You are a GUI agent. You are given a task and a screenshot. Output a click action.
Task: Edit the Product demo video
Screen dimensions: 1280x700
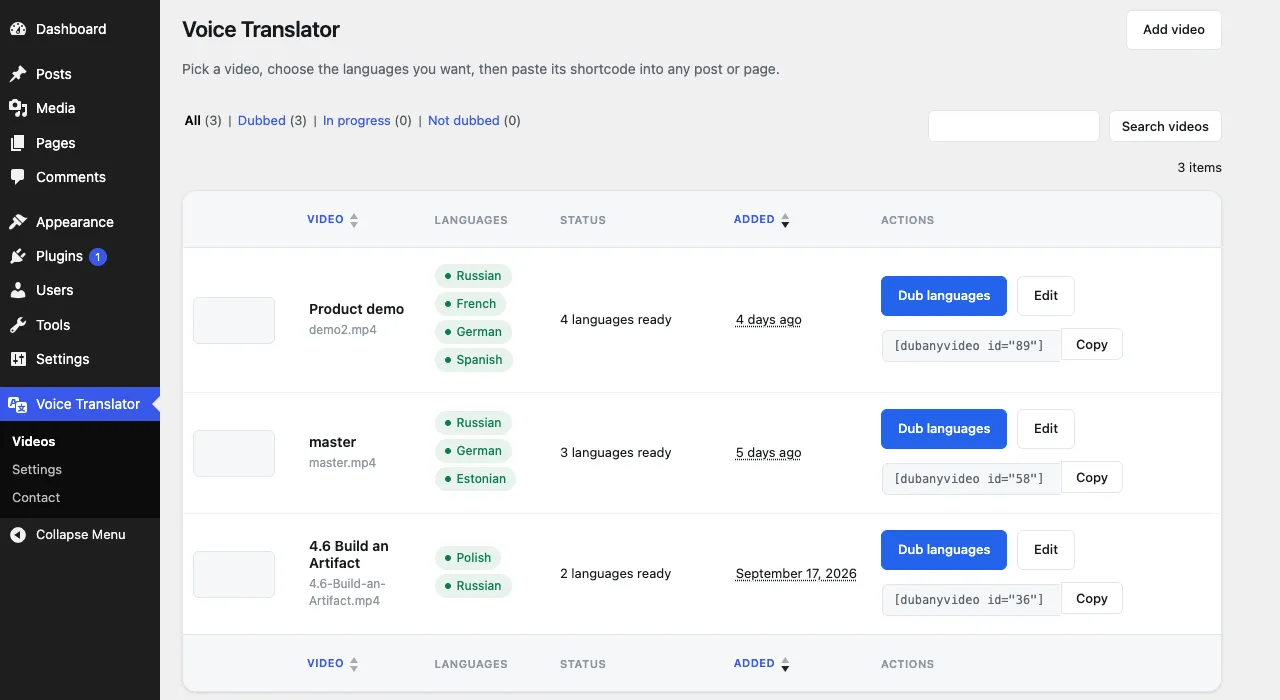point(1046,296)
